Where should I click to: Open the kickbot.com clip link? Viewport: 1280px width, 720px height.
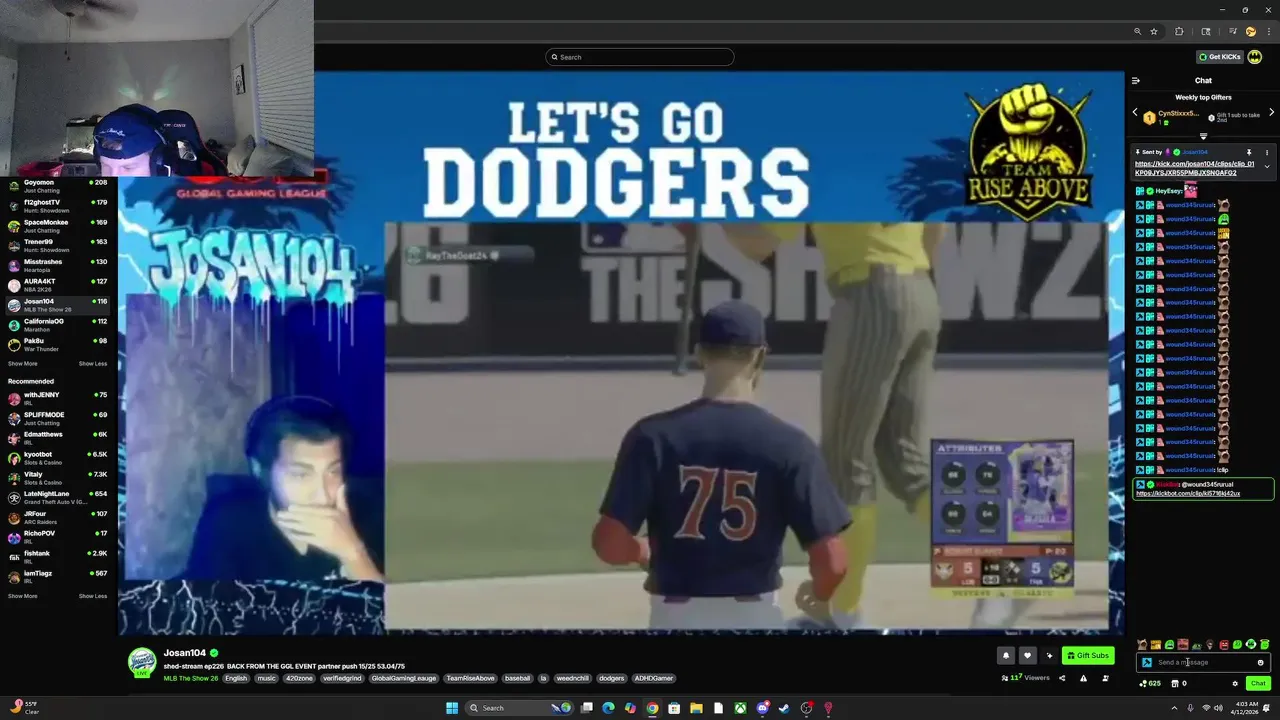click(x=1188, y=493)
